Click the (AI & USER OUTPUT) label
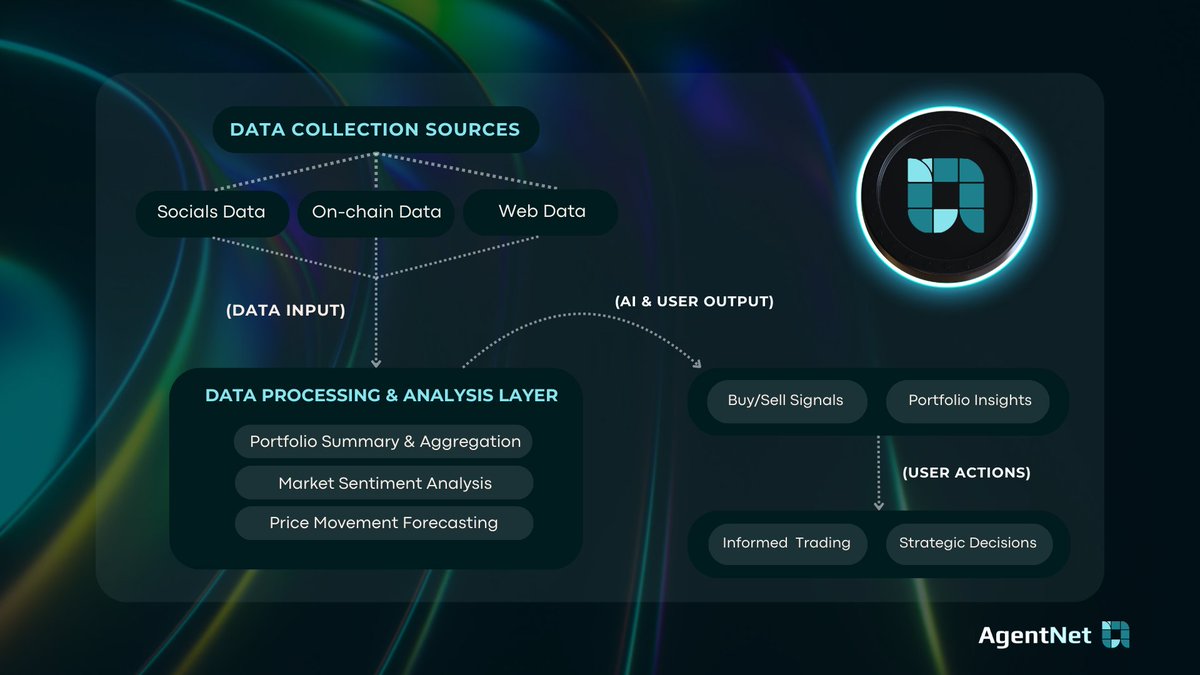This screenshot has width=1200, height=675. click(694, 301)
